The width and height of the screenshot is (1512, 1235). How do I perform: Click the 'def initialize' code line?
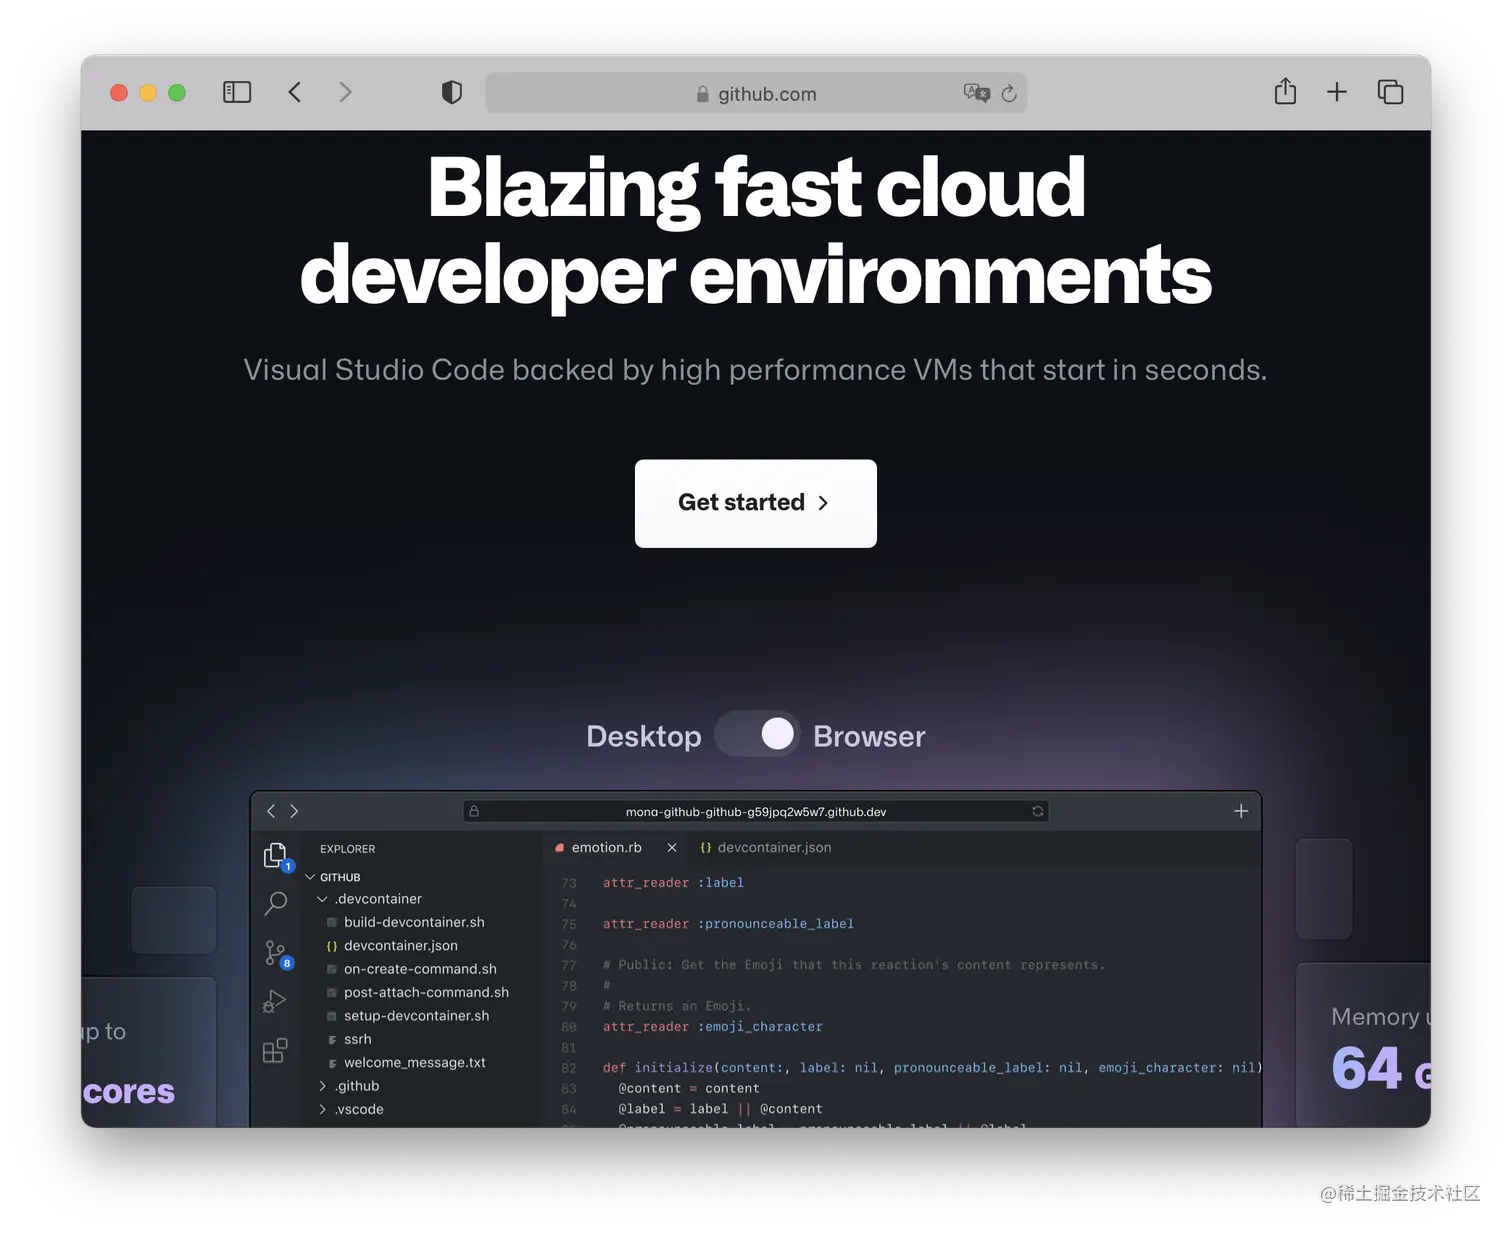point(931,1068)
